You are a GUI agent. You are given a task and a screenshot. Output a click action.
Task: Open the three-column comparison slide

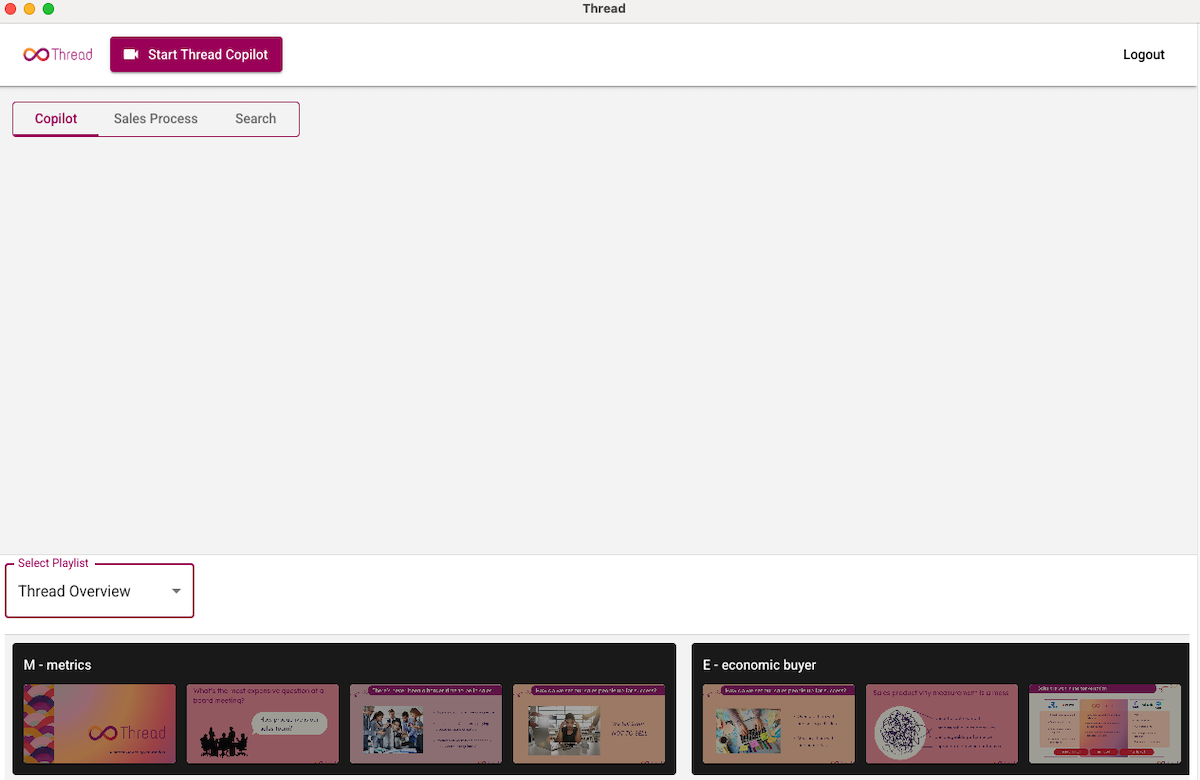[x=1105, y=724]
